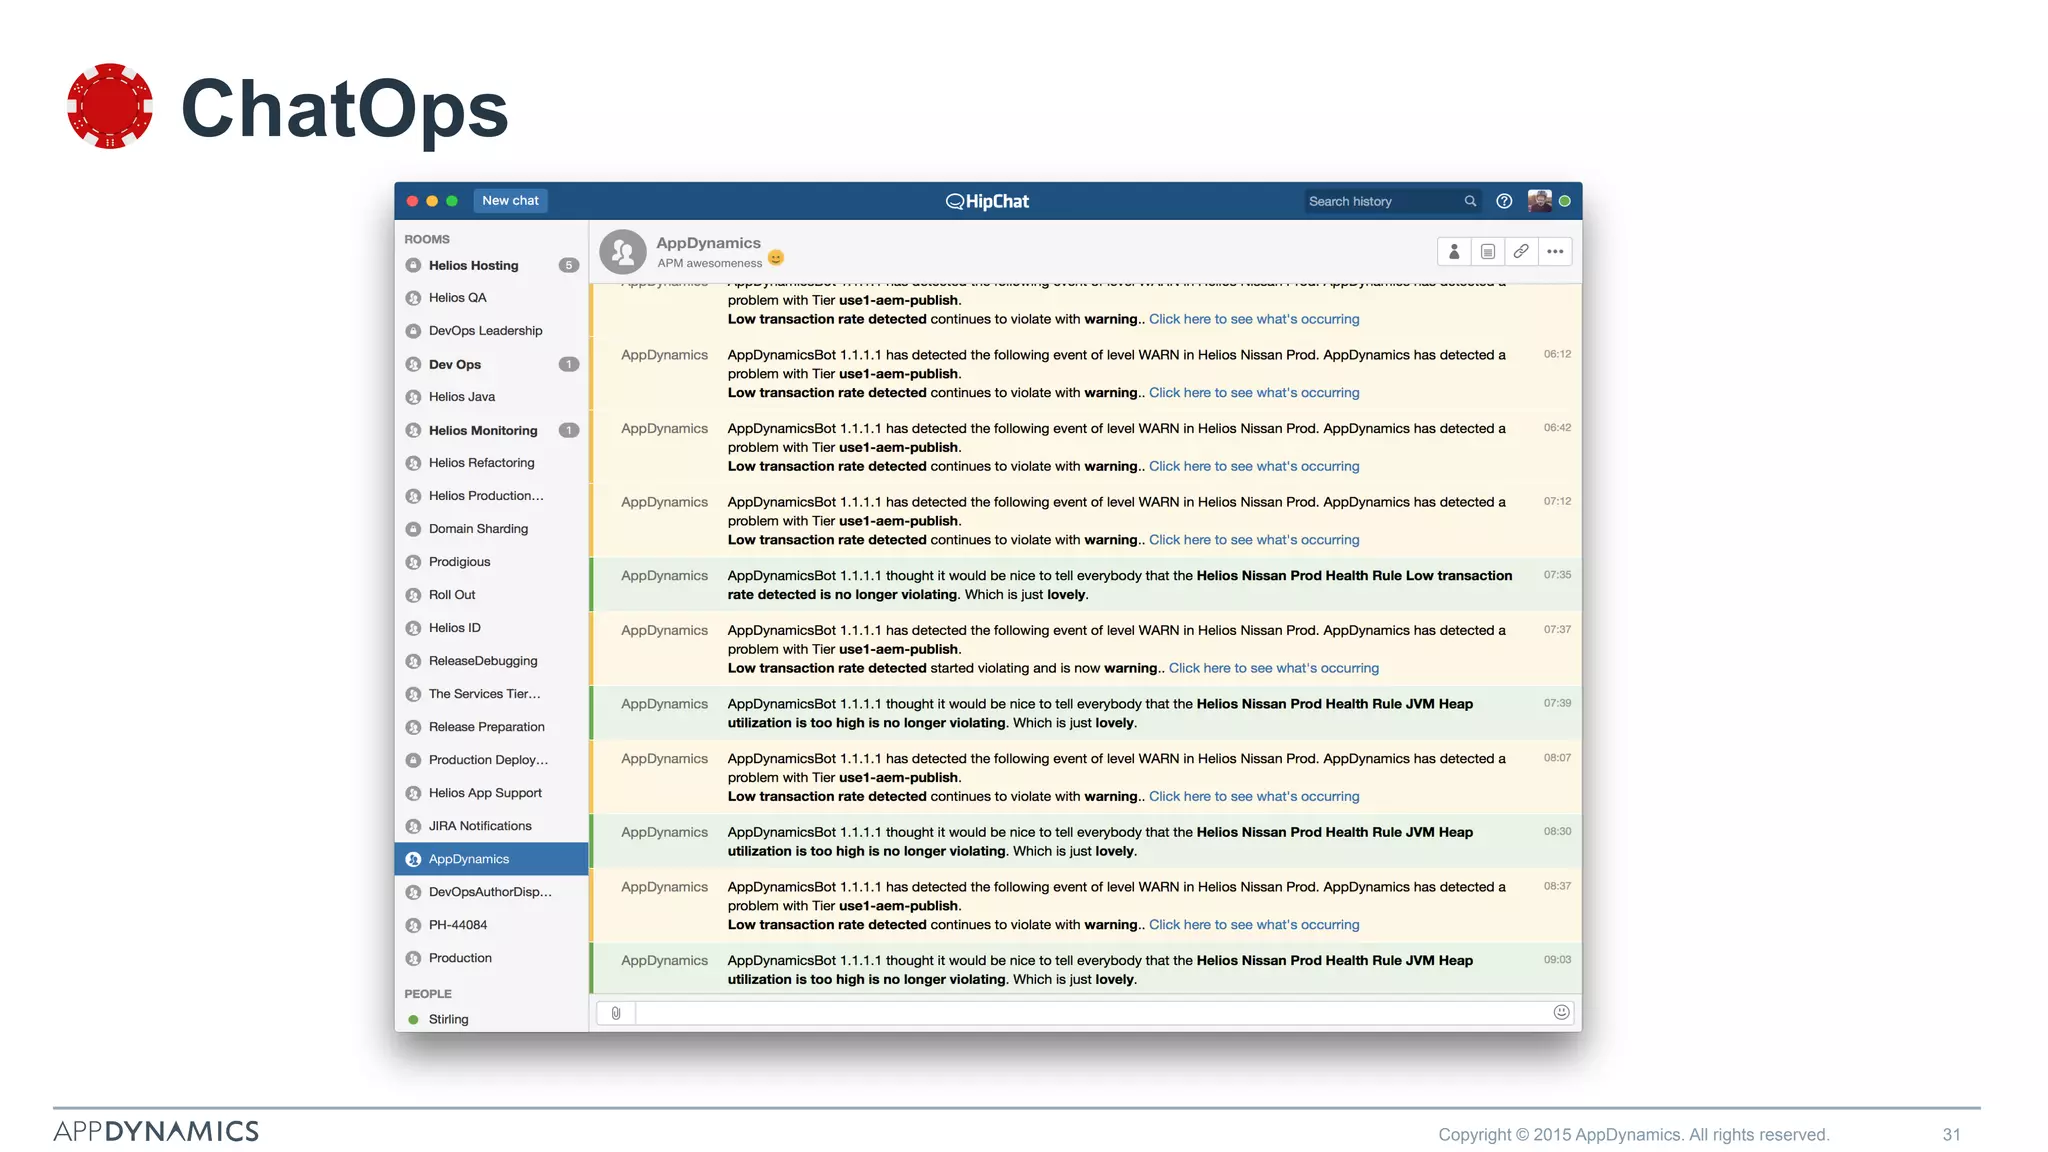
Task: Open the Helios App Support room
Action: [x=491, y=793]
